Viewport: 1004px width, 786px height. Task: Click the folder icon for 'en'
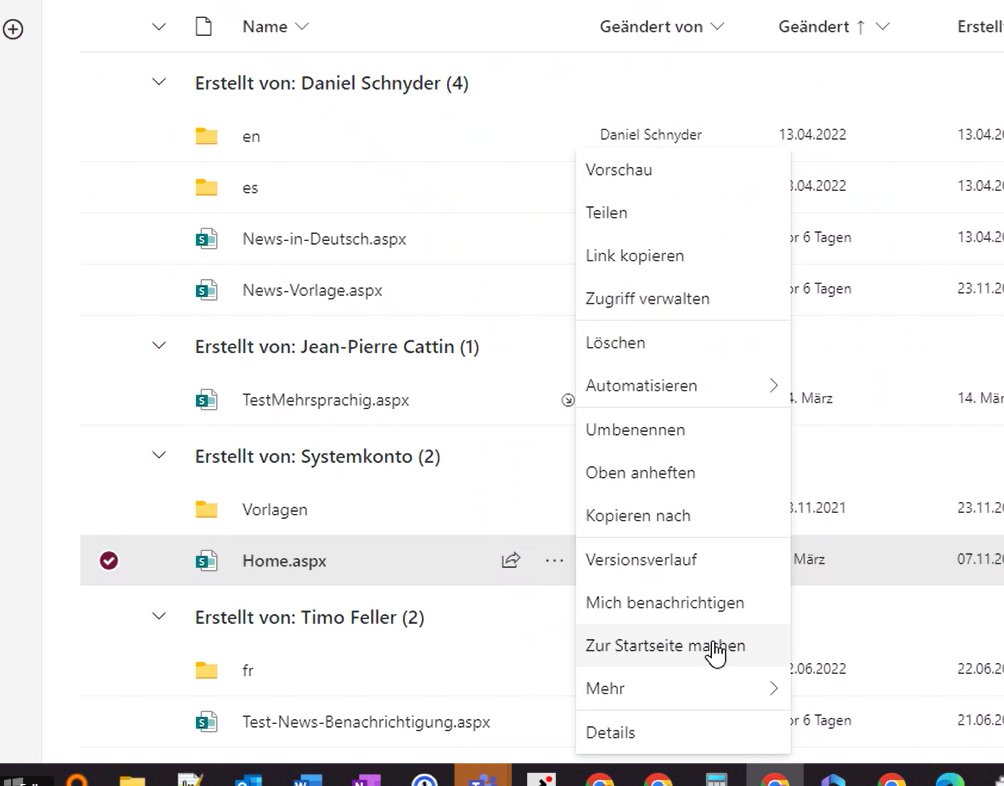206,136
